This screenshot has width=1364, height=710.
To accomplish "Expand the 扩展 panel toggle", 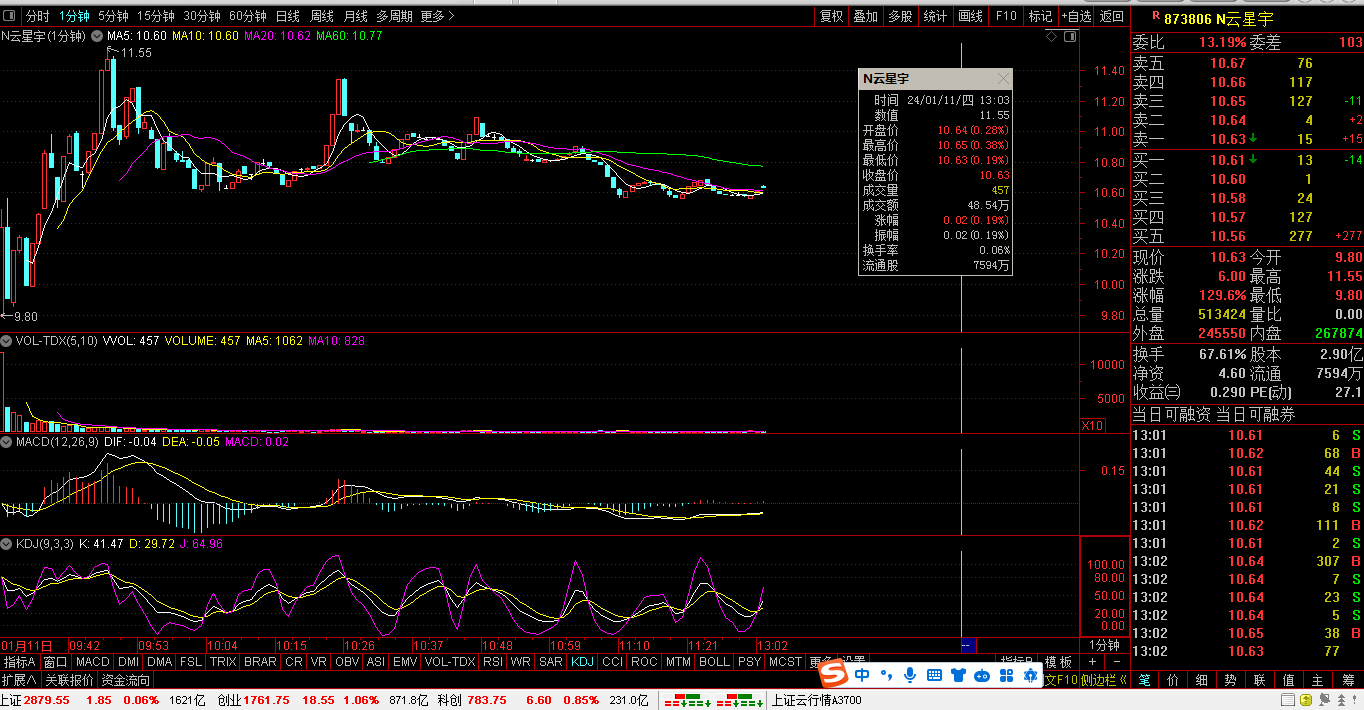I will 20,680.
